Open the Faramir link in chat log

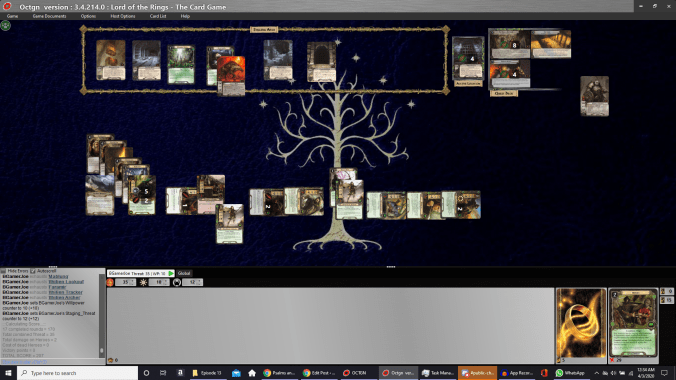(57, 287)
